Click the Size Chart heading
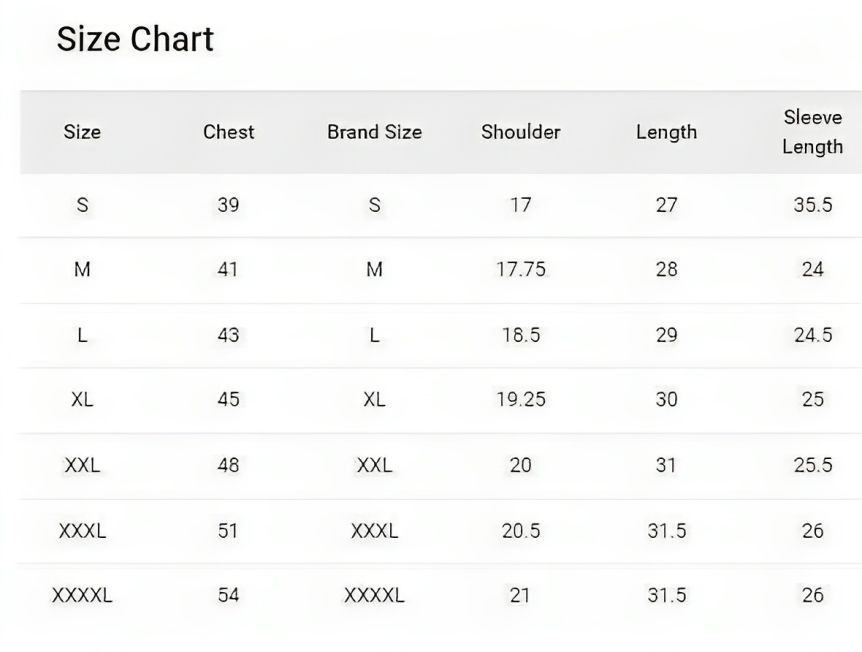 point(135,39)
